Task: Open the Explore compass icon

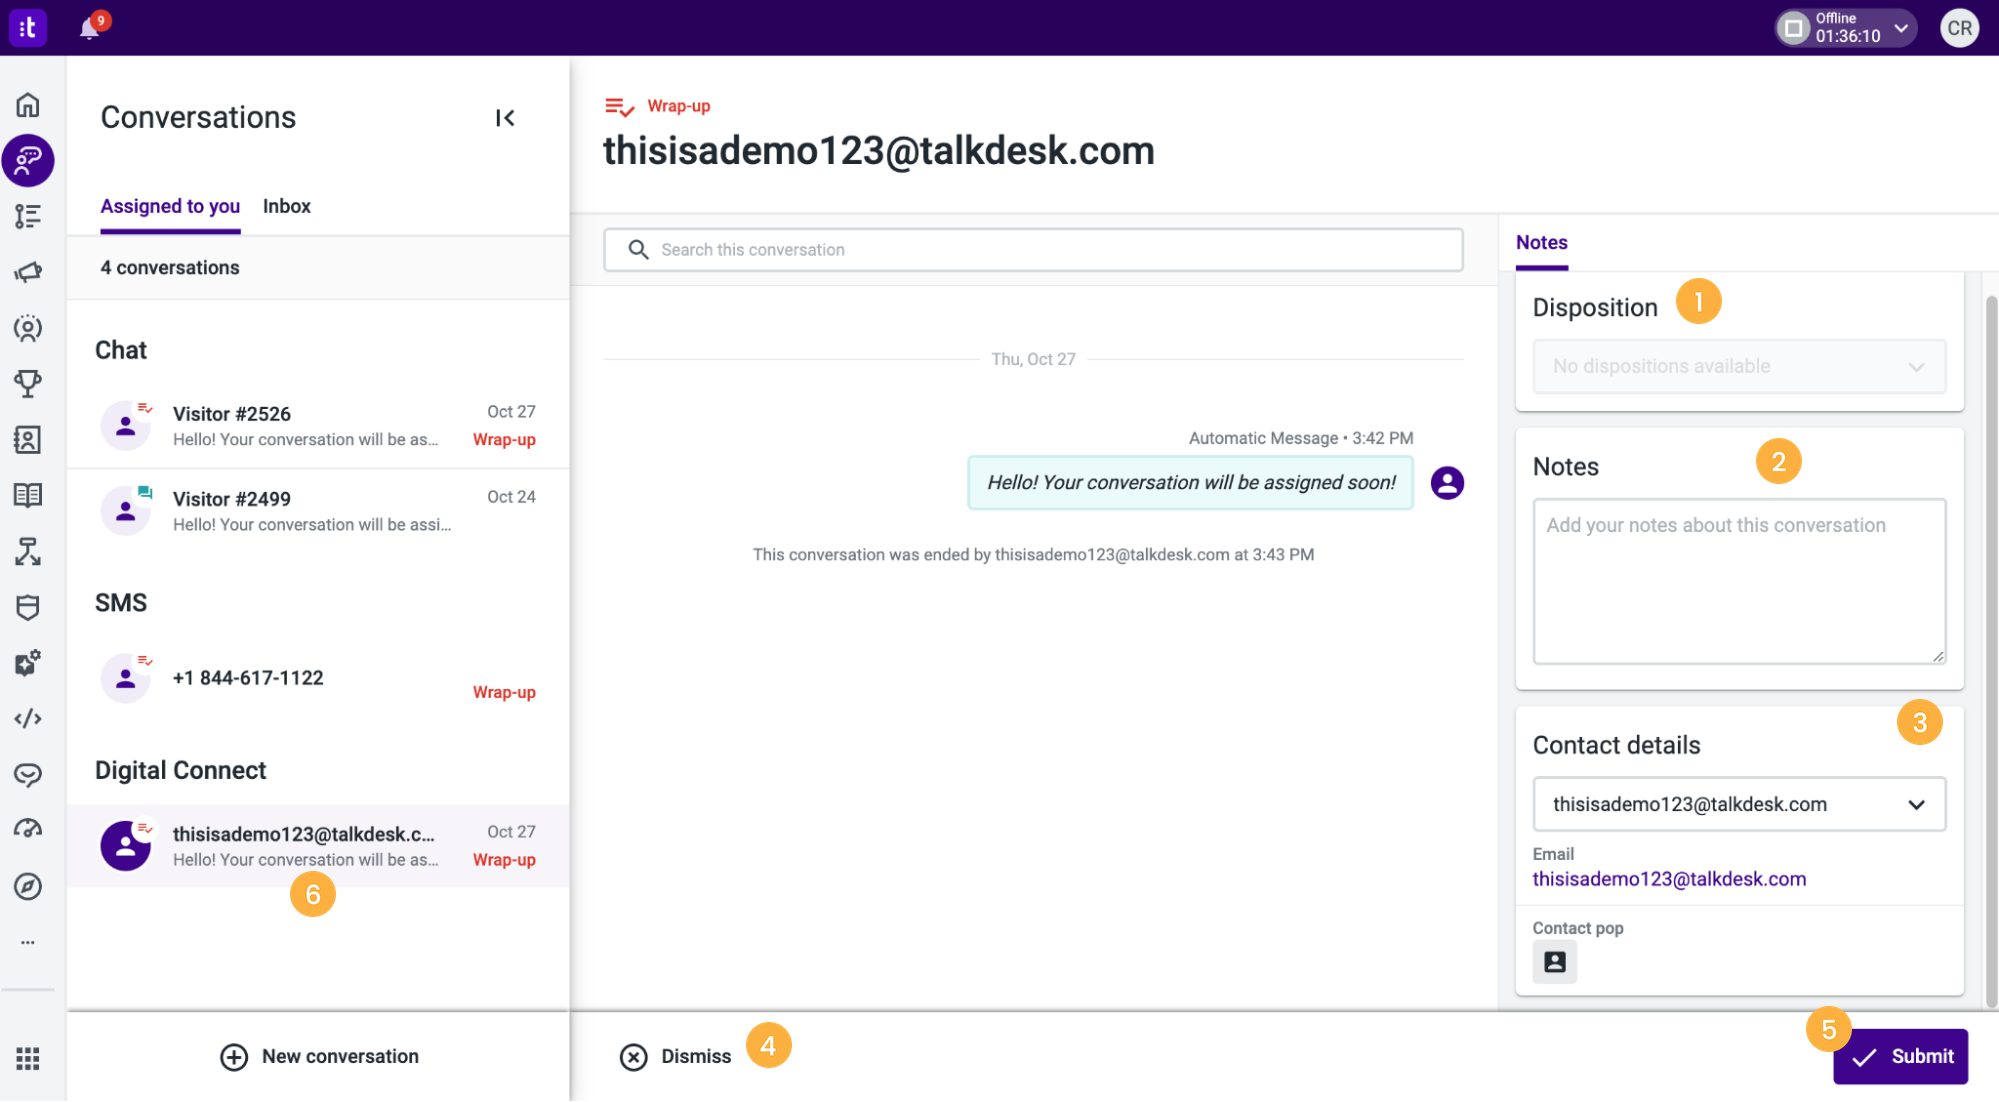Action: point(28,886)
